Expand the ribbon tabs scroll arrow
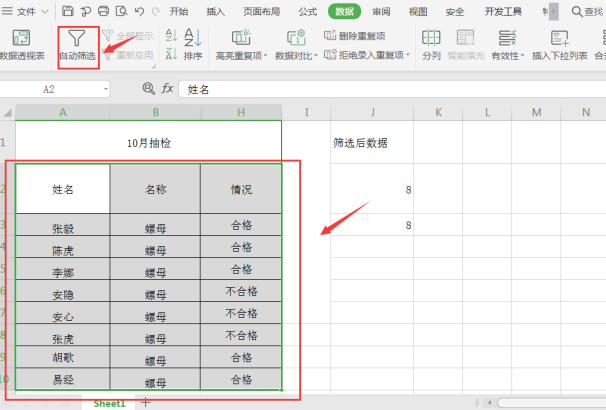The image size is (606, 410). (x=553, y=12)
